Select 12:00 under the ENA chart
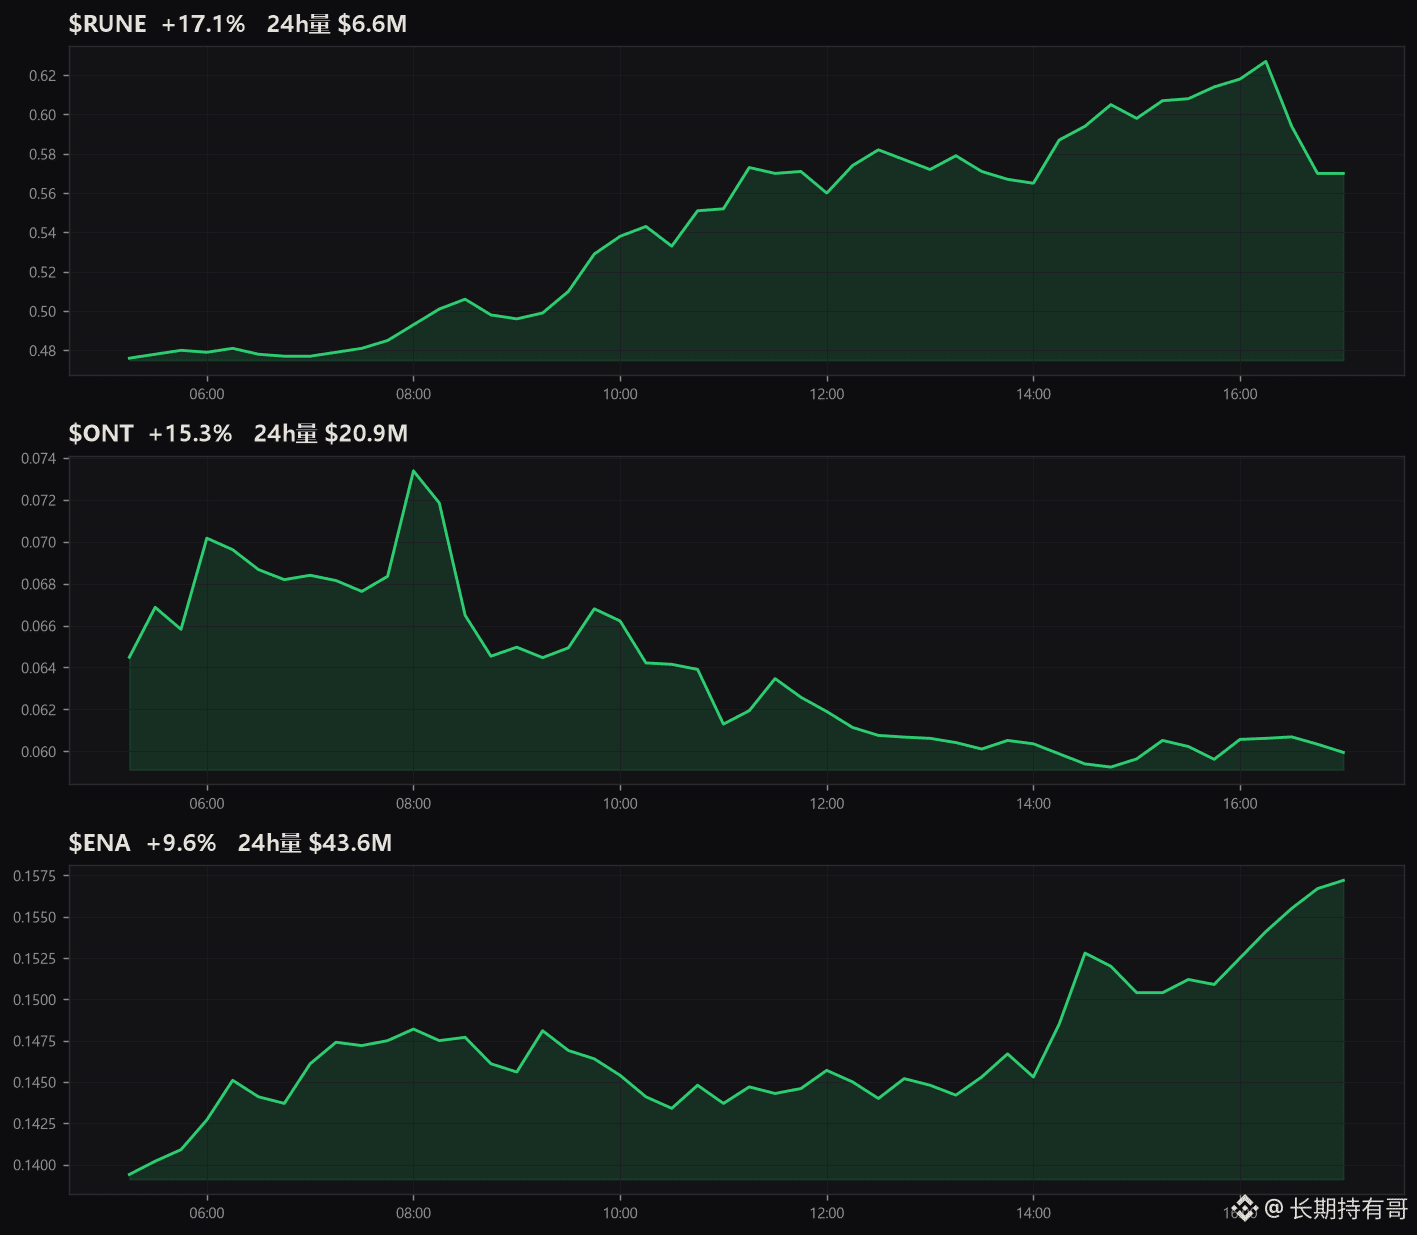 [x=827, y=1213]
